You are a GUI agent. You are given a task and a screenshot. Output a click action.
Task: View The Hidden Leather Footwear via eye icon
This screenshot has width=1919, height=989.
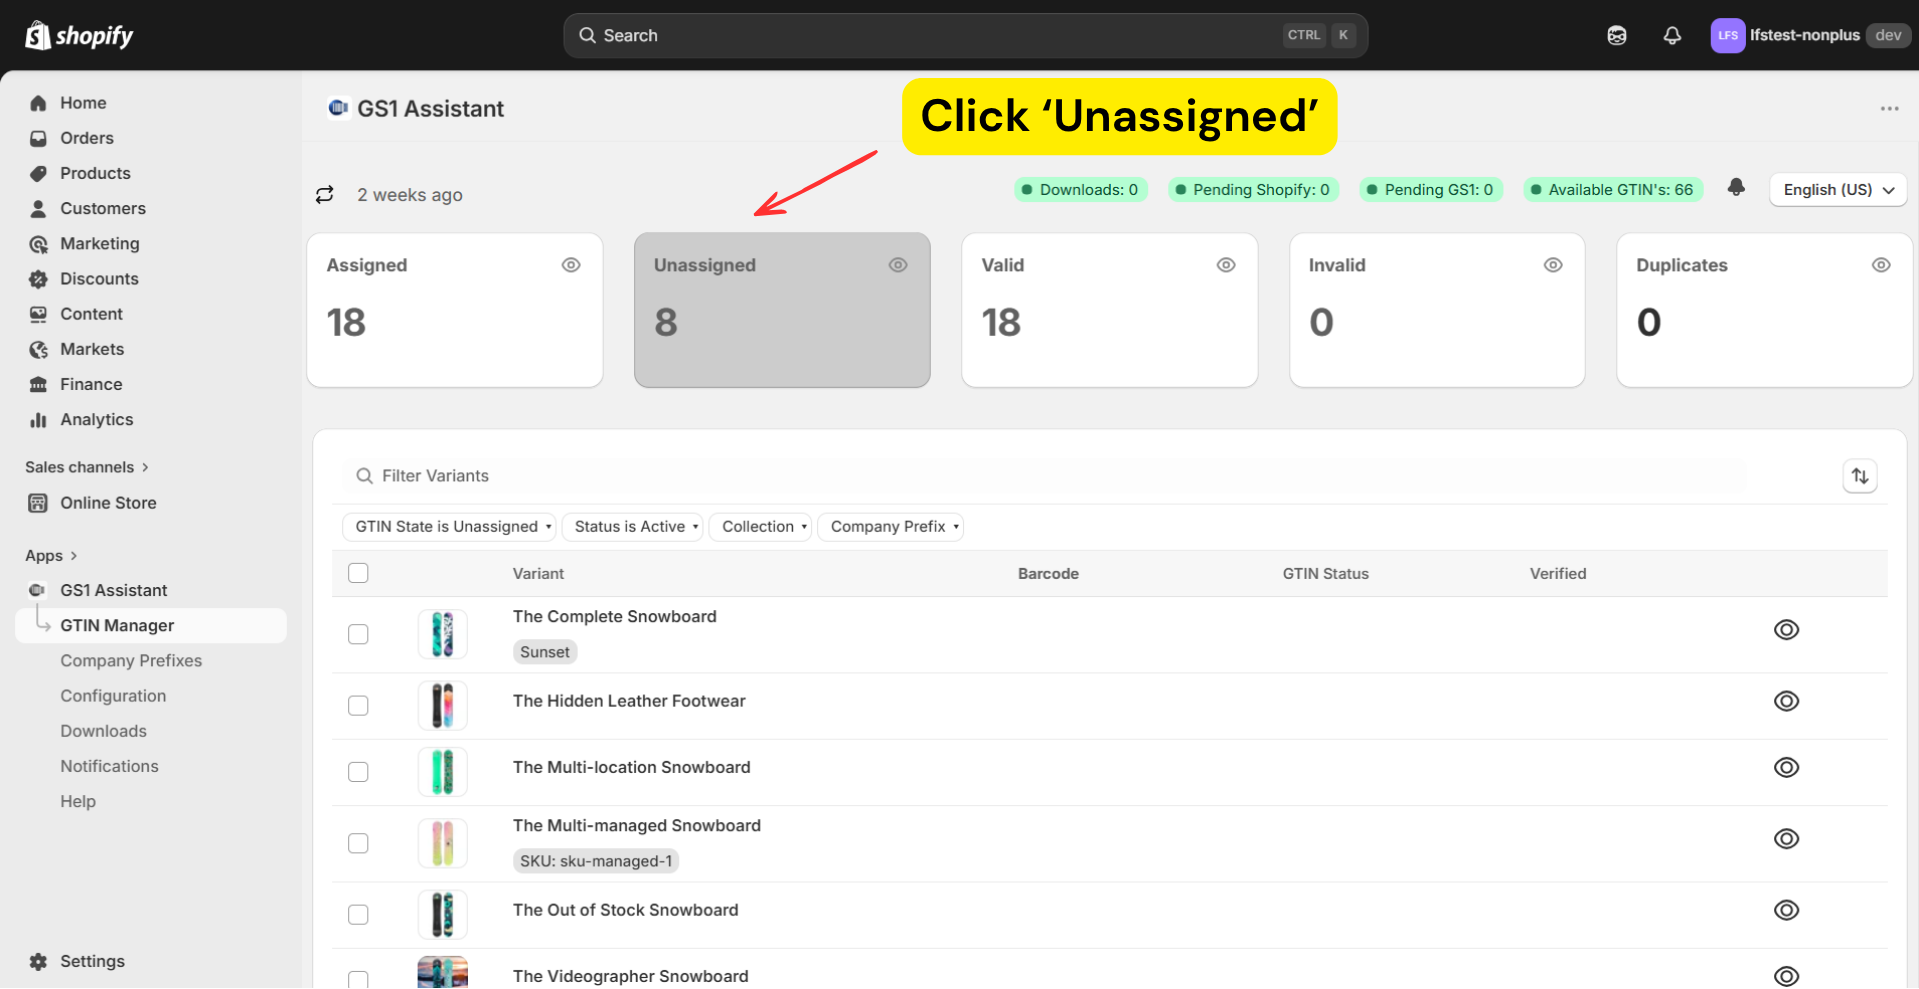coord(1786,701)
